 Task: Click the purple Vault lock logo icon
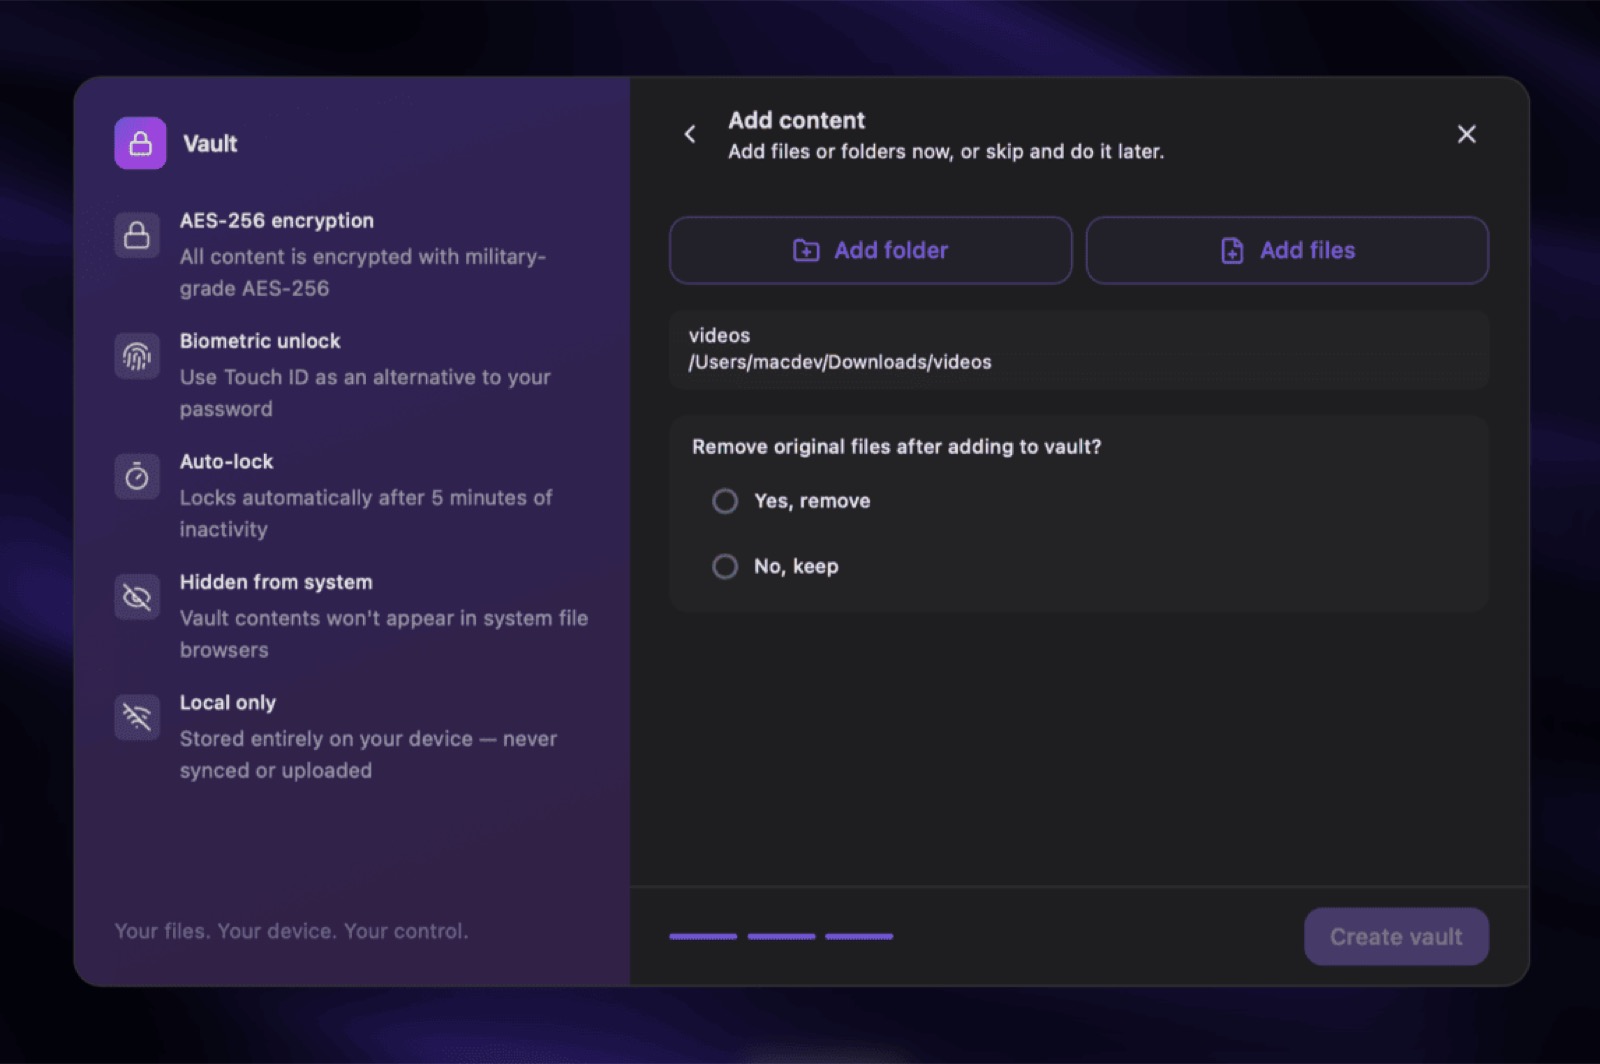point(140,143)
